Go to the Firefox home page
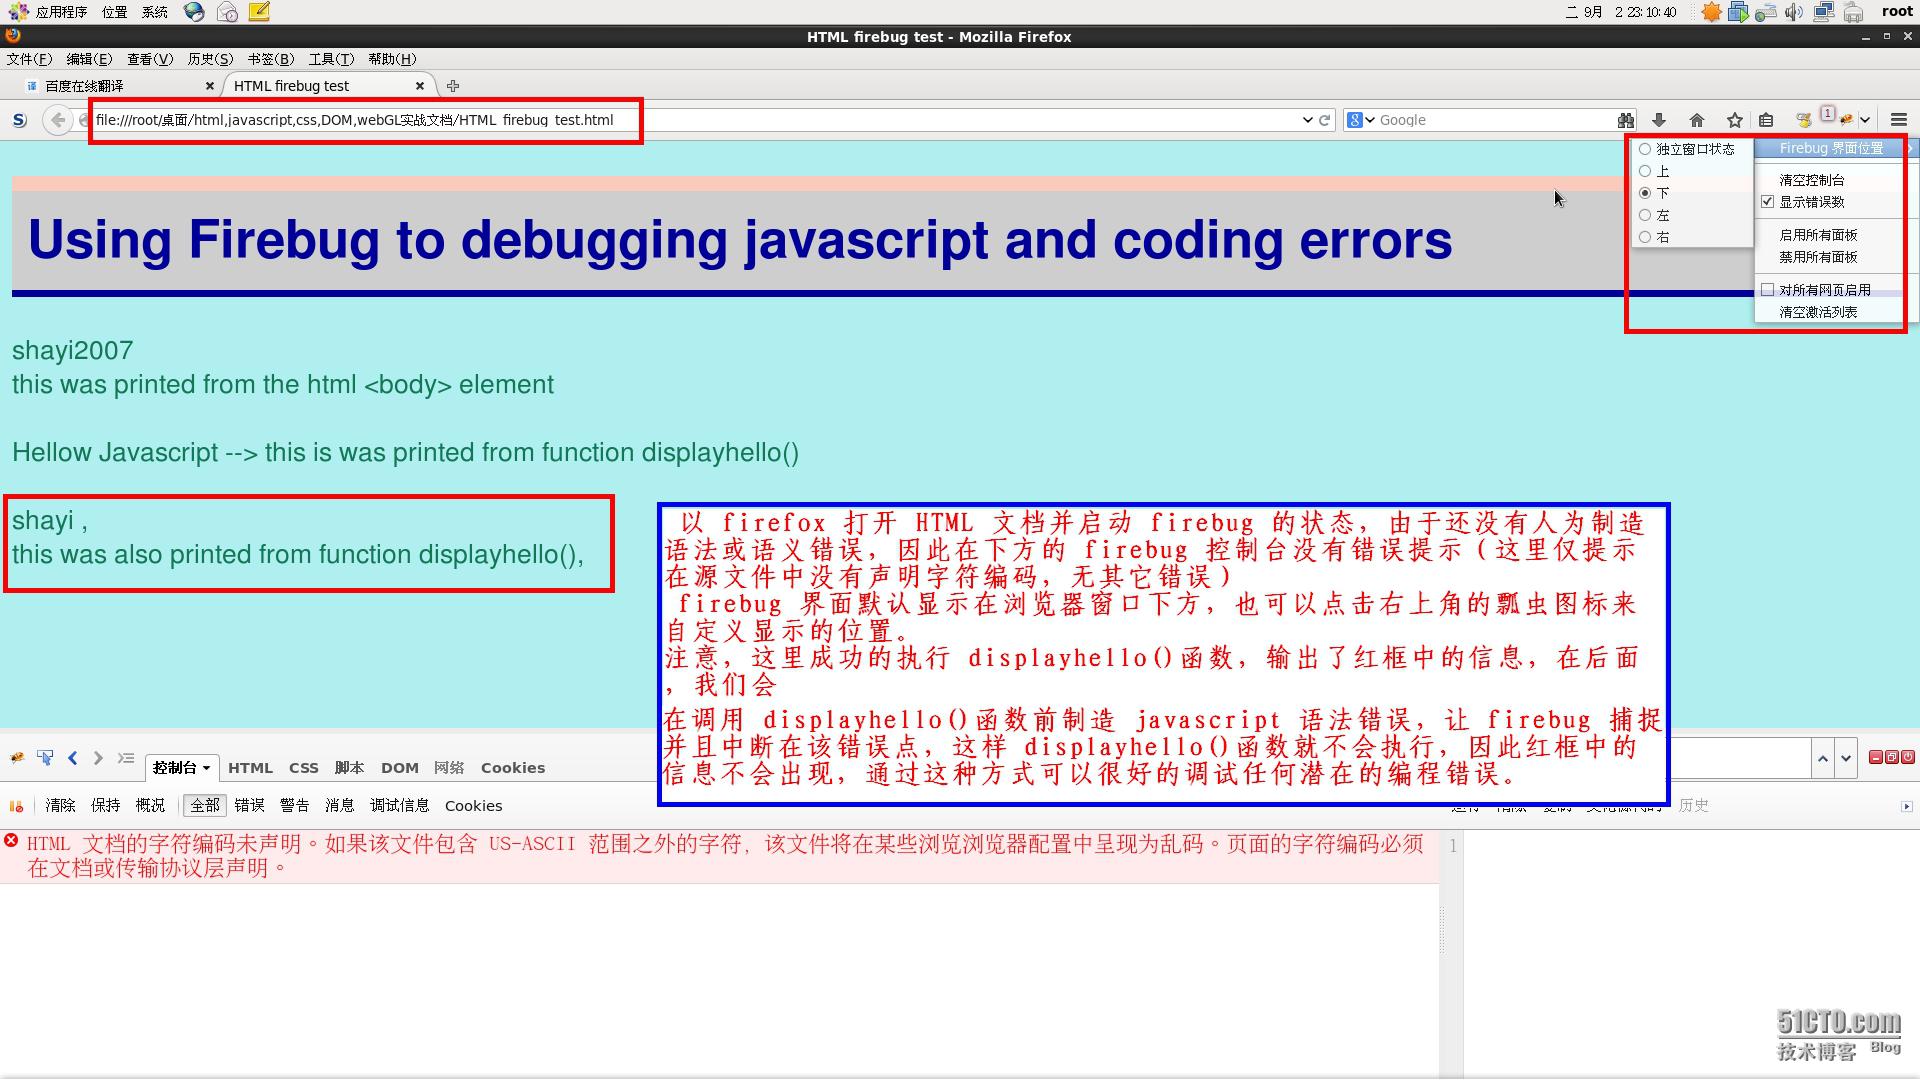The height and width of the screenshot is (1080, 1920). coord(1697,120)
